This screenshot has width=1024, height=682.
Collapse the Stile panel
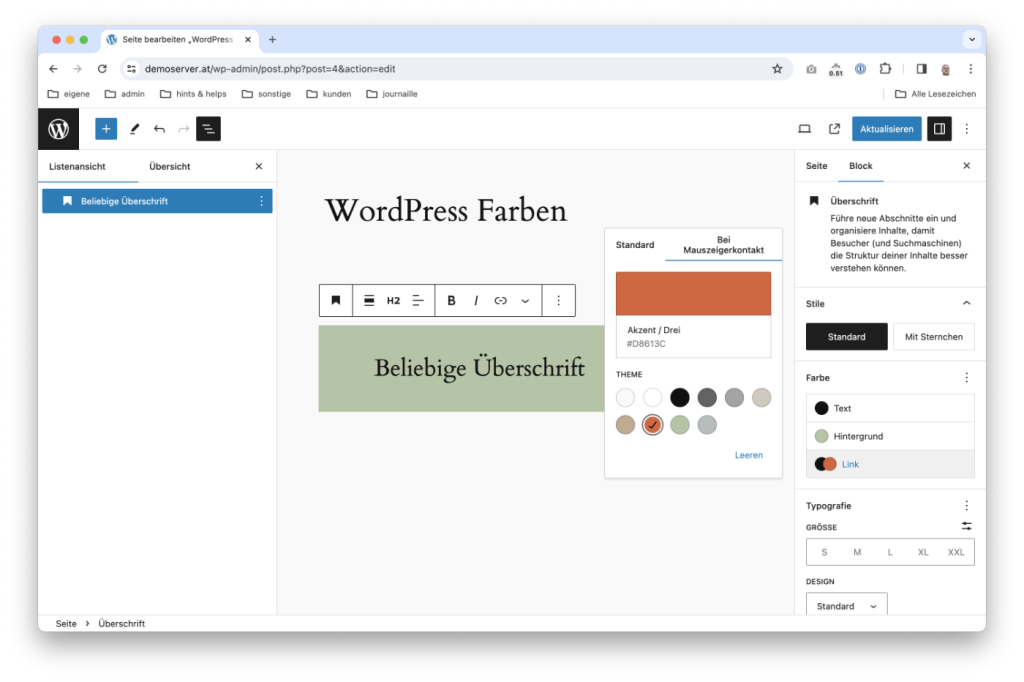(x=967, y=304)
